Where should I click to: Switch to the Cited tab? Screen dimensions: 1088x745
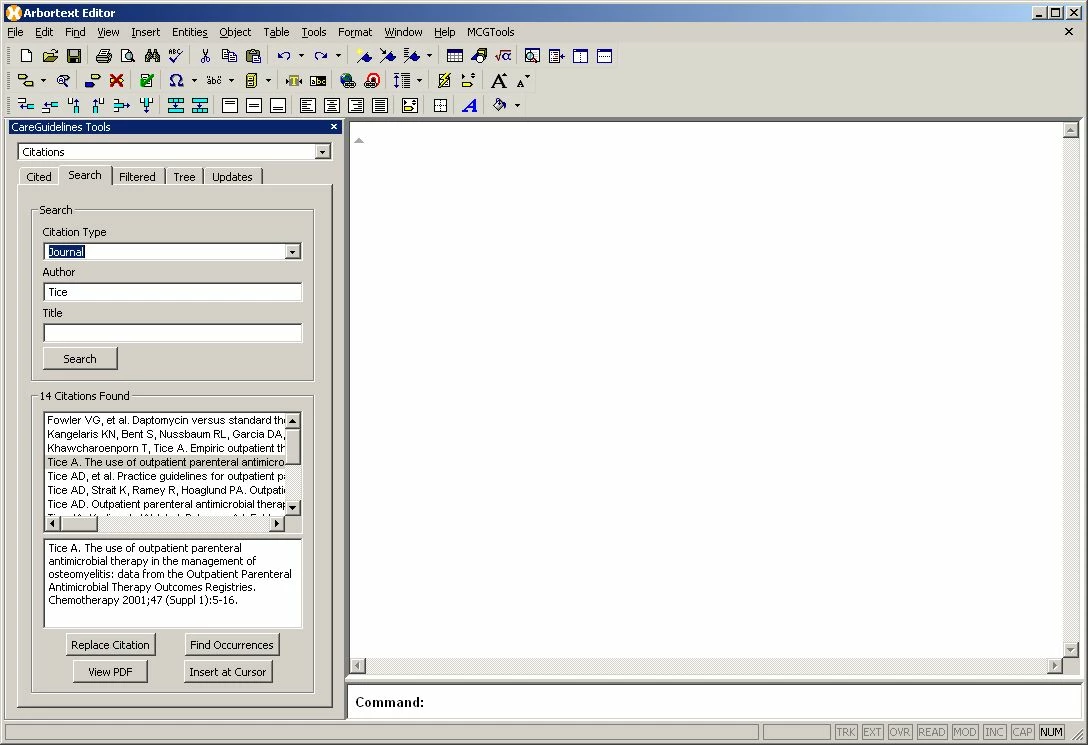[x=39, y=177]
